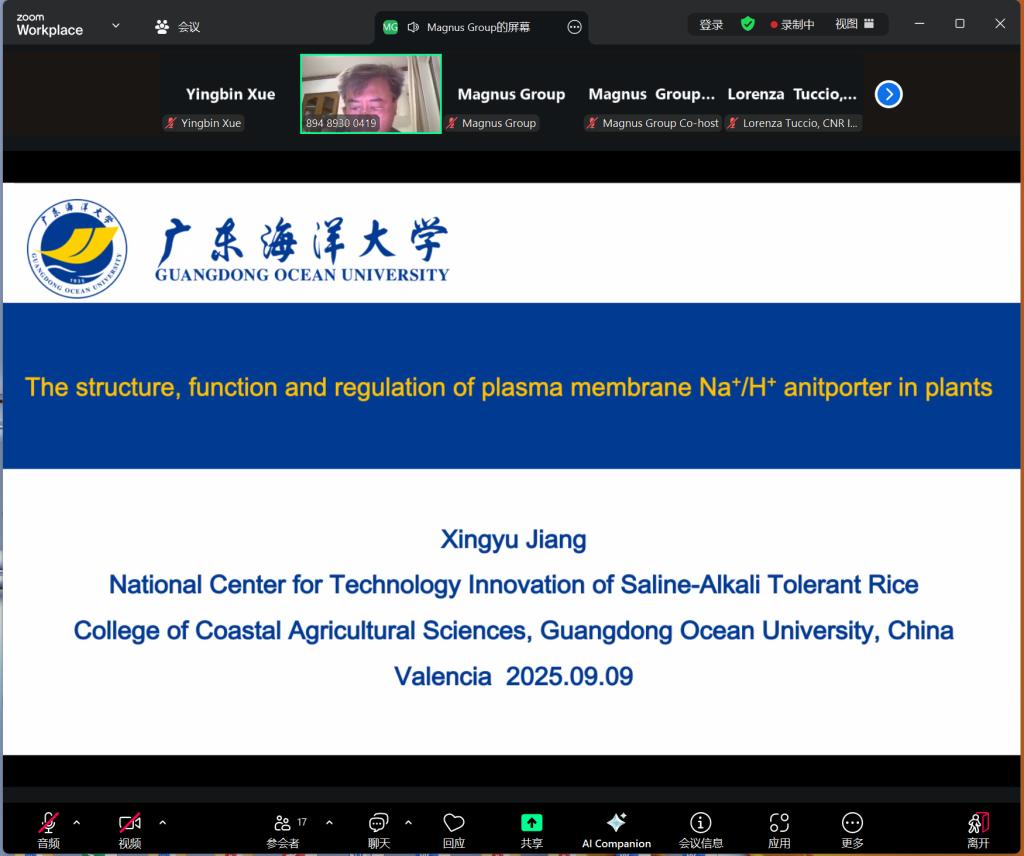
Task: Click the green security shield icon
Action: tap(747, 24)
